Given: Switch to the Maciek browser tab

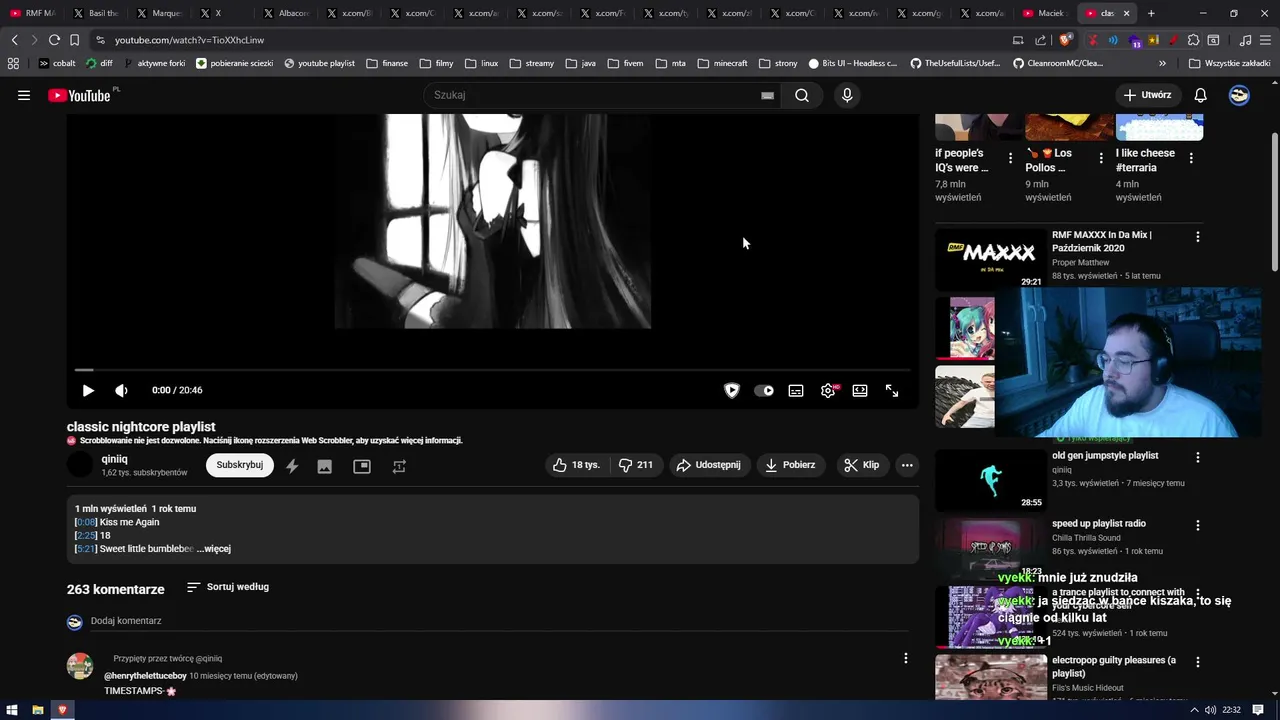Looking at the screenshot, I should coord(1045,13).
